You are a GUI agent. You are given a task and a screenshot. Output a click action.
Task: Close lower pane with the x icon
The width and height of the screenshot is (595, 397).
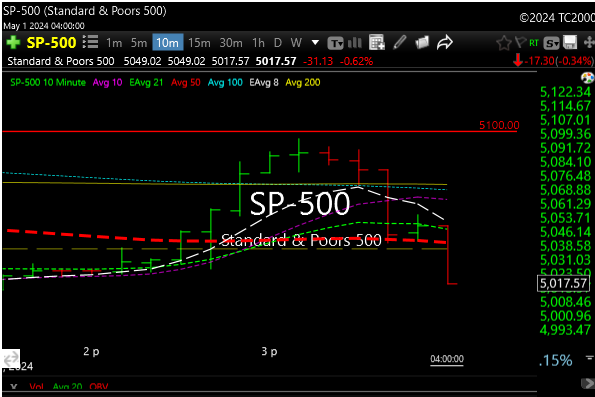click(x=14, y=387)
